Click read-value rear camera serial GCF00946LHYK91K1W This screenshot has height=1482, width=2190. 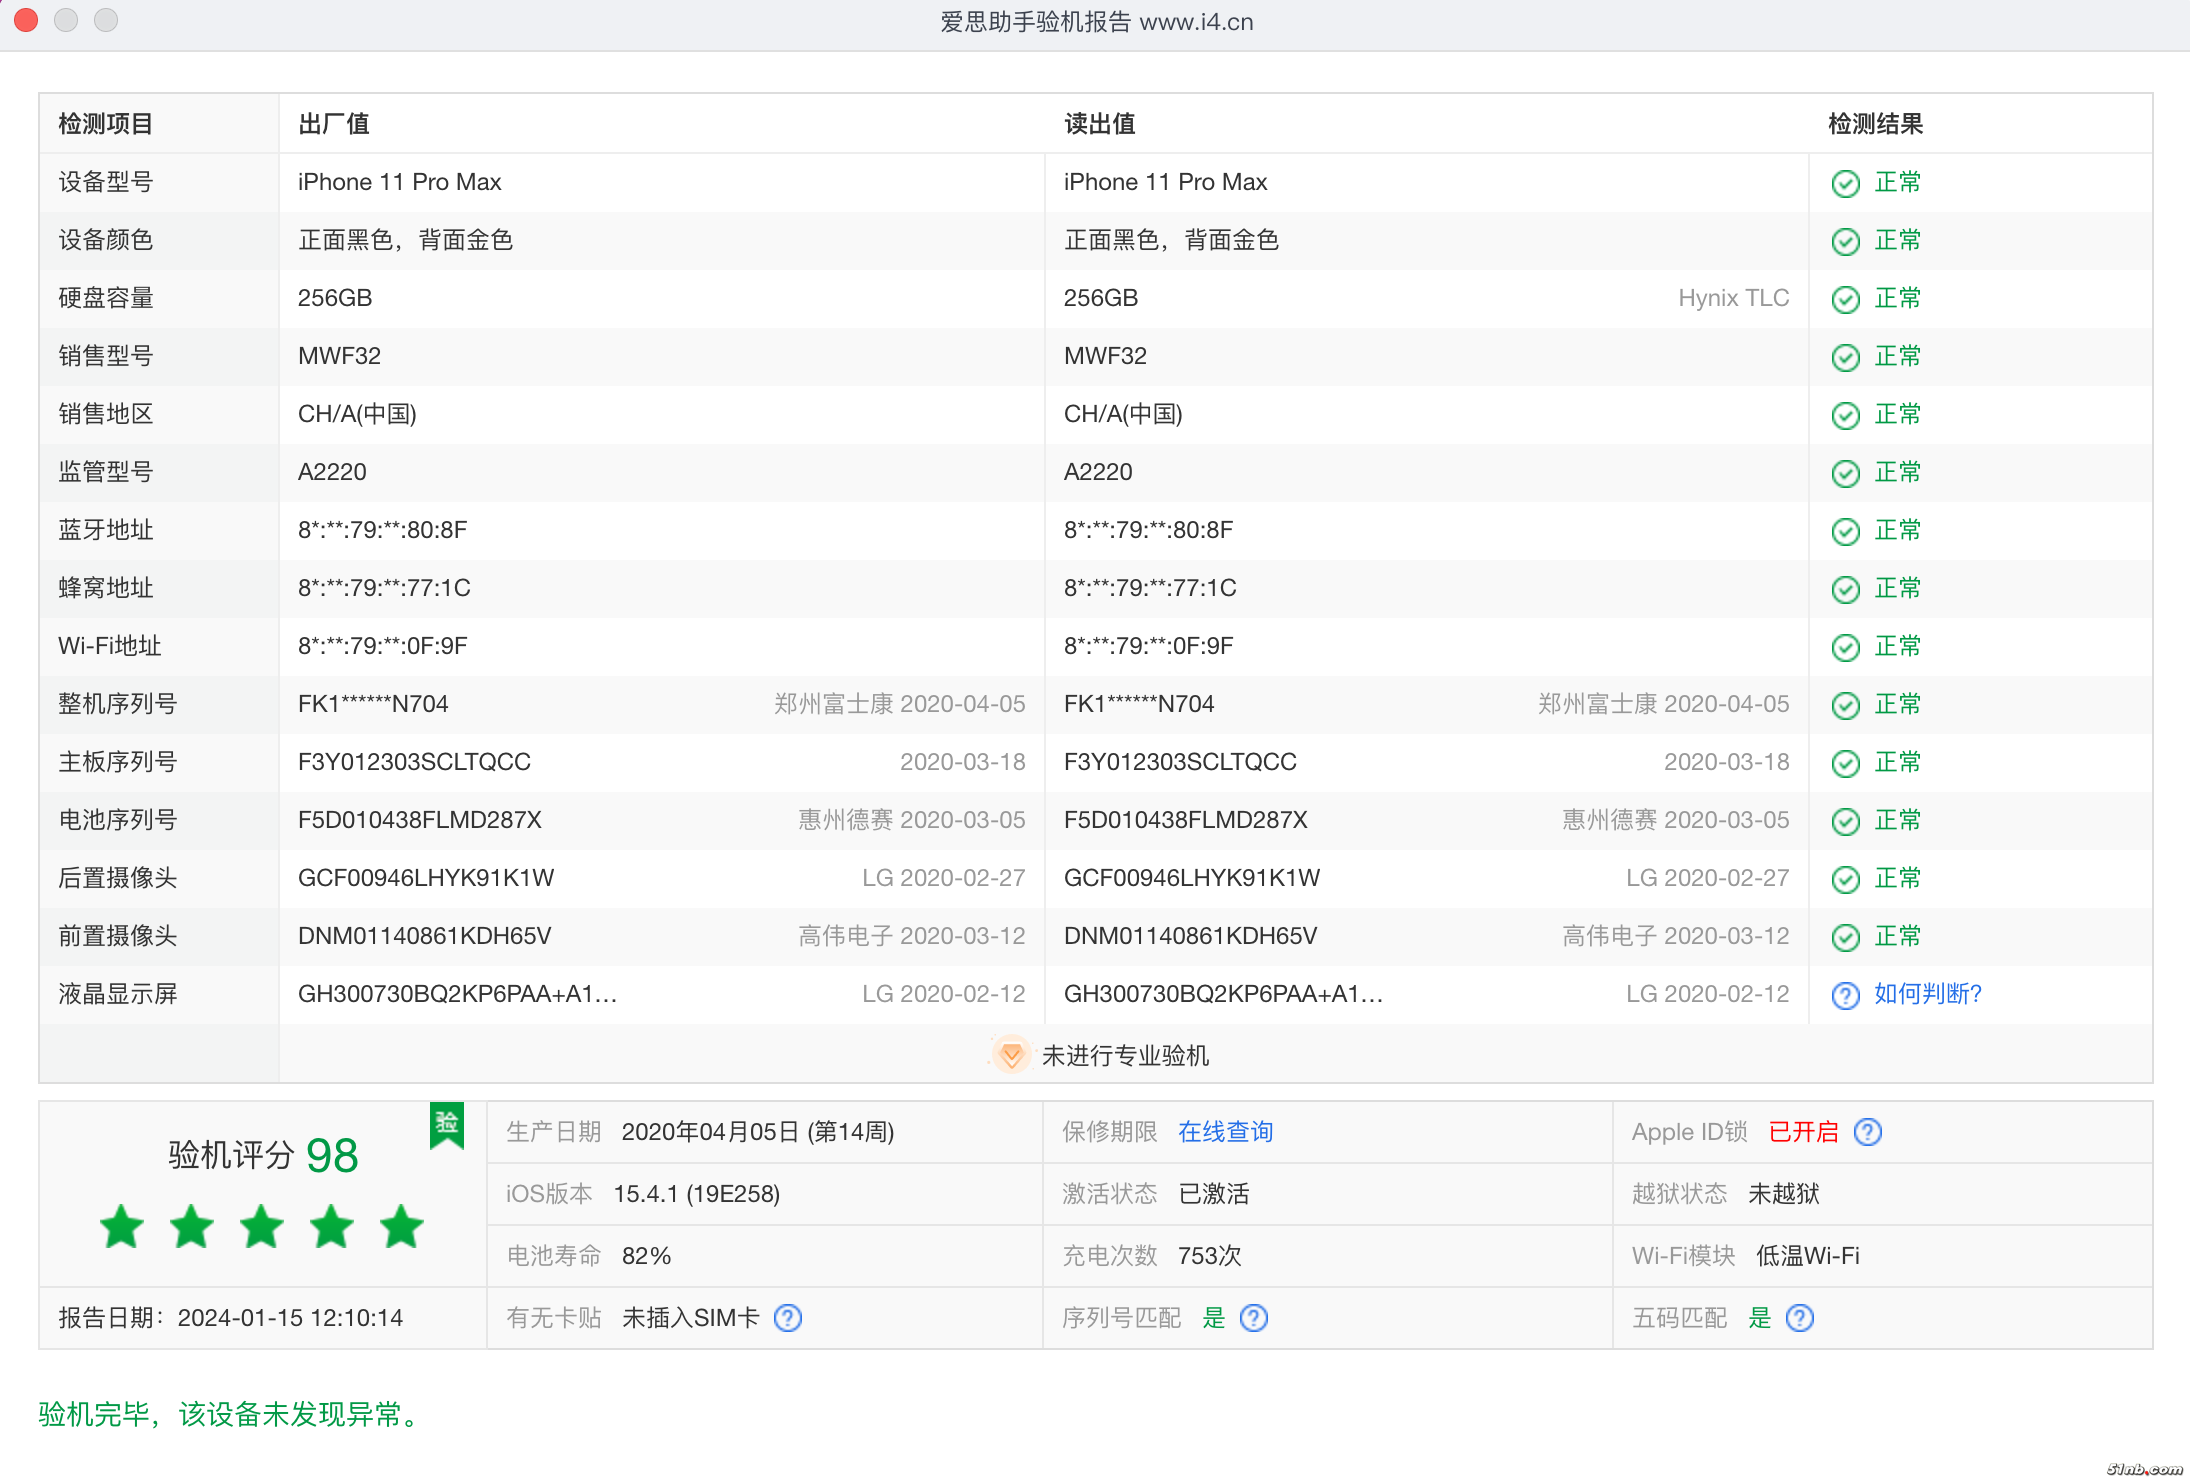[x=1192, y=878]
